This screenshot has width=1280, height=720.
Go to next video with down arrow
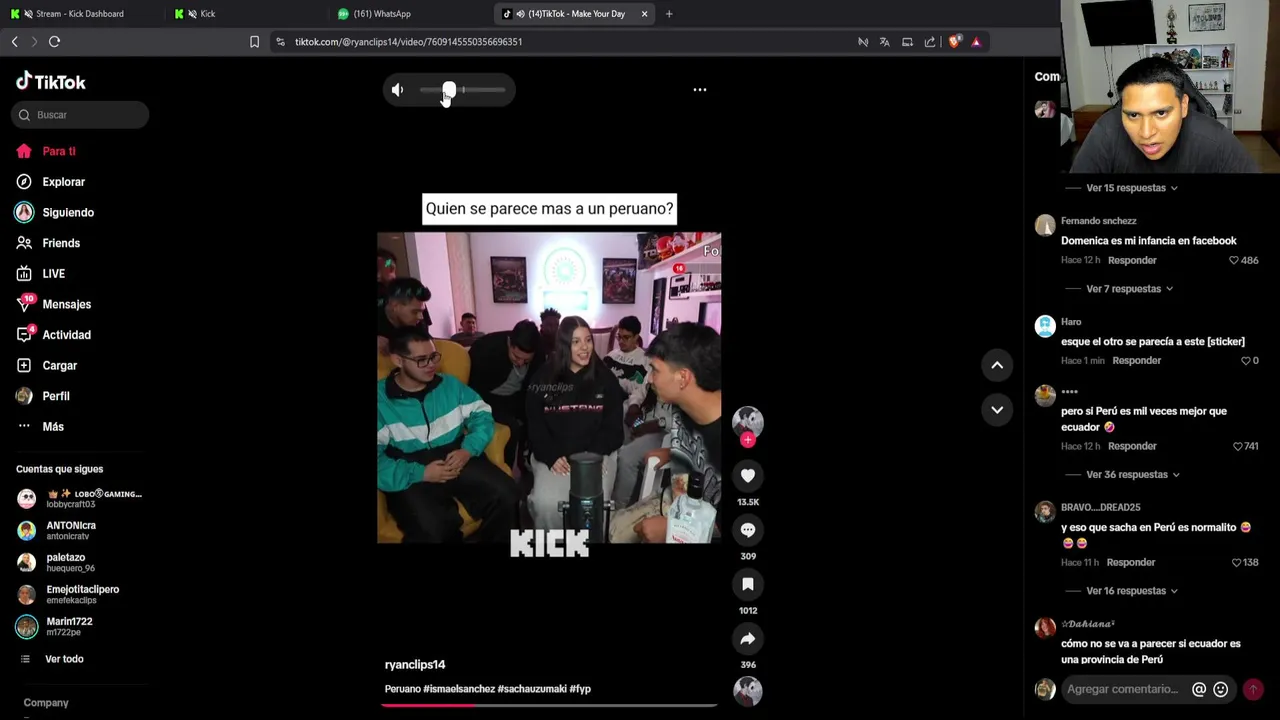tap(997, 410)
